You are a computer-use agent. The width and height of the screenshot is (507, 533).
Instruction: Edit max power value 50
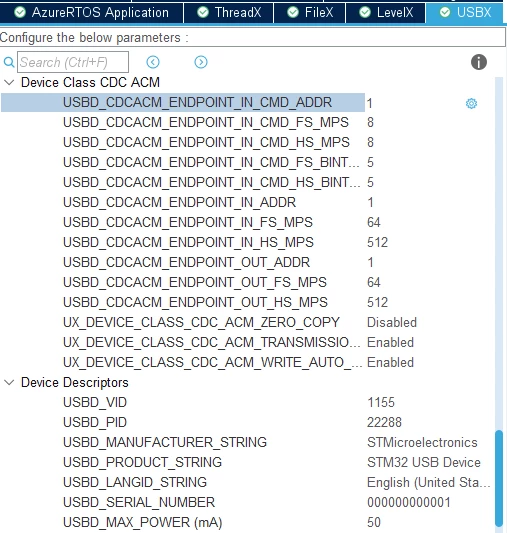pyautogui.click(x=374, y=523)
